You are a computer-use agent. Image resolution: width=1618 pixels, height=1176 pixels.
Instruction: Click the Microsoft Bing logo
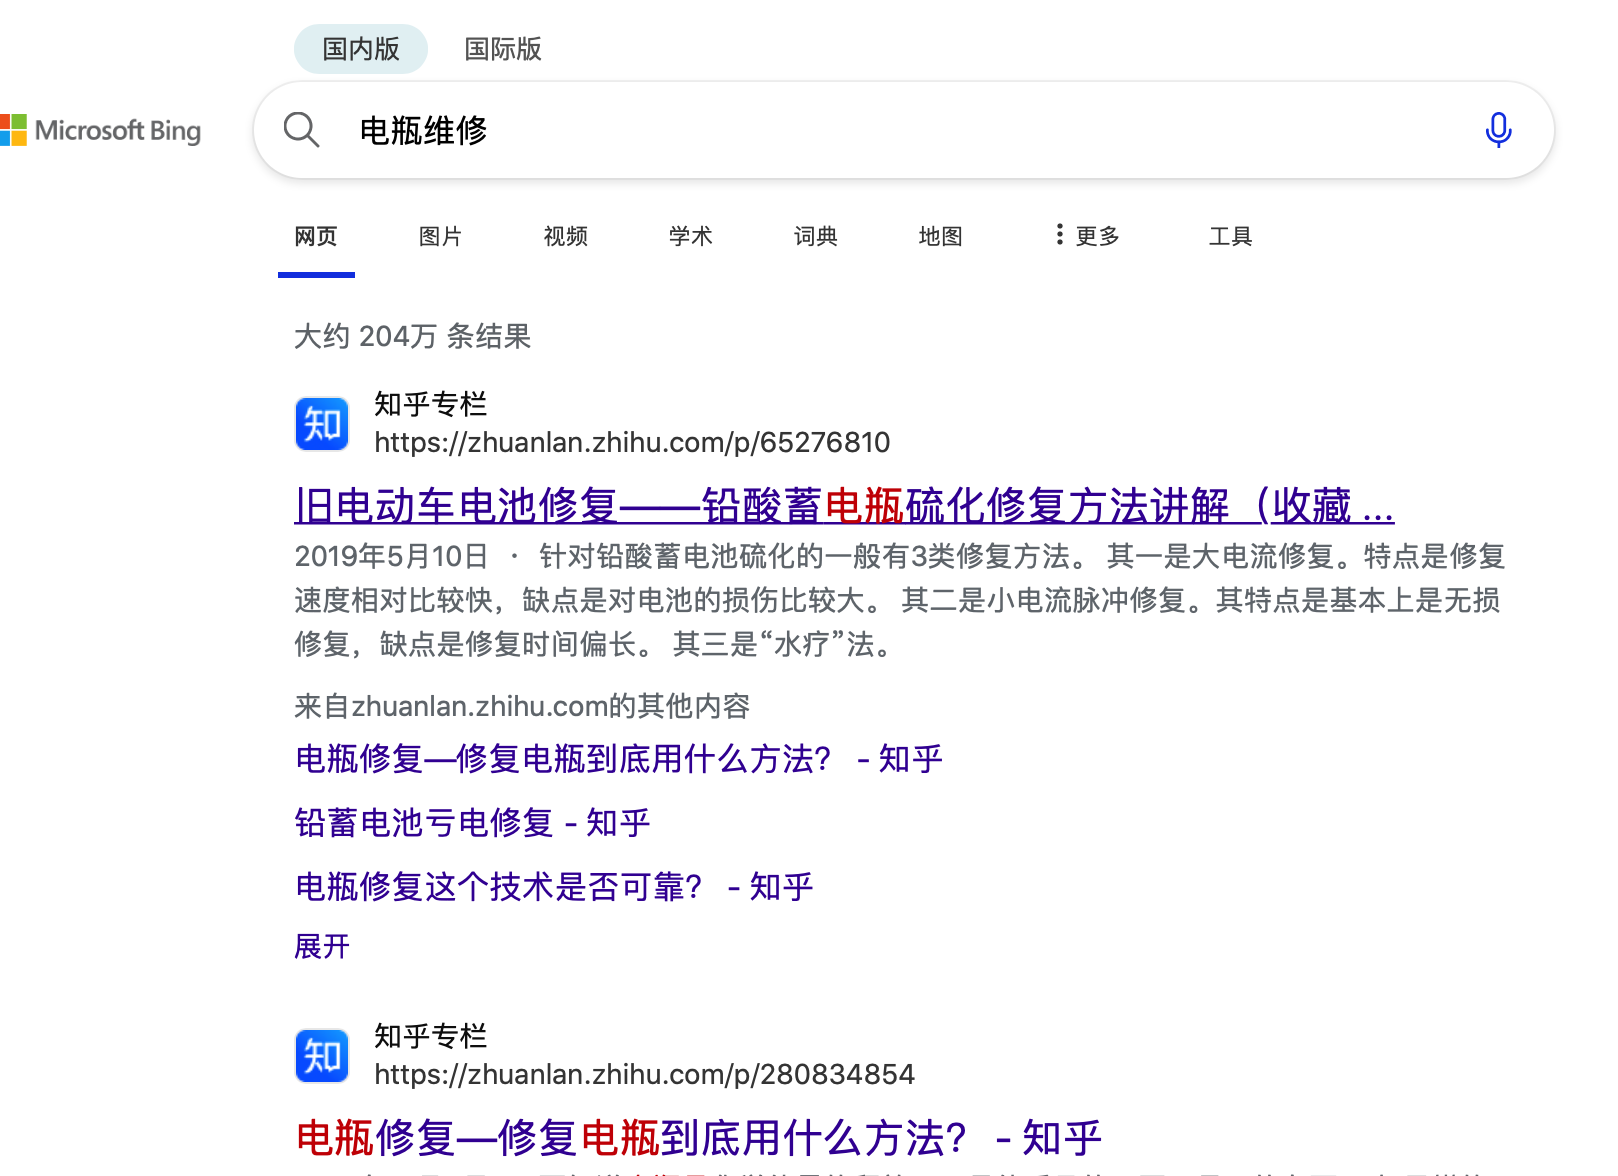(x=100, y=130)
